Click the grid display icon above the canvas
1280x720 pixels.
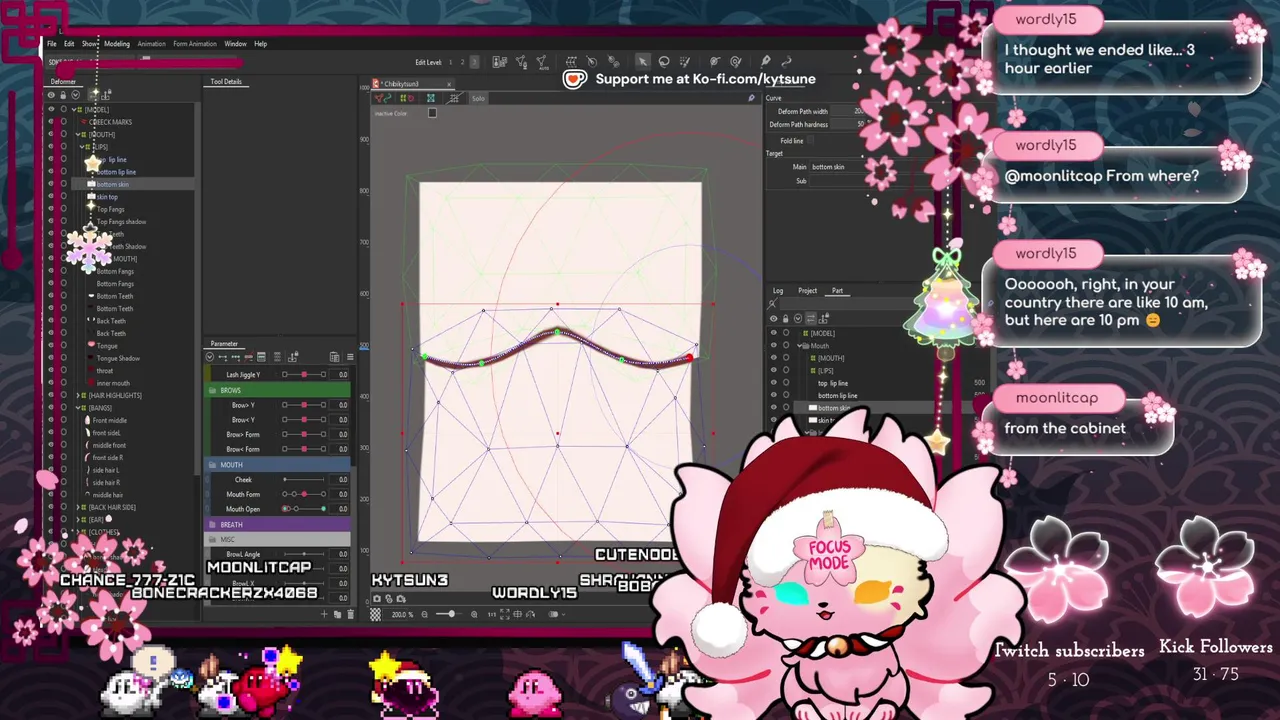pyautogui.click(x=455, y=98)
